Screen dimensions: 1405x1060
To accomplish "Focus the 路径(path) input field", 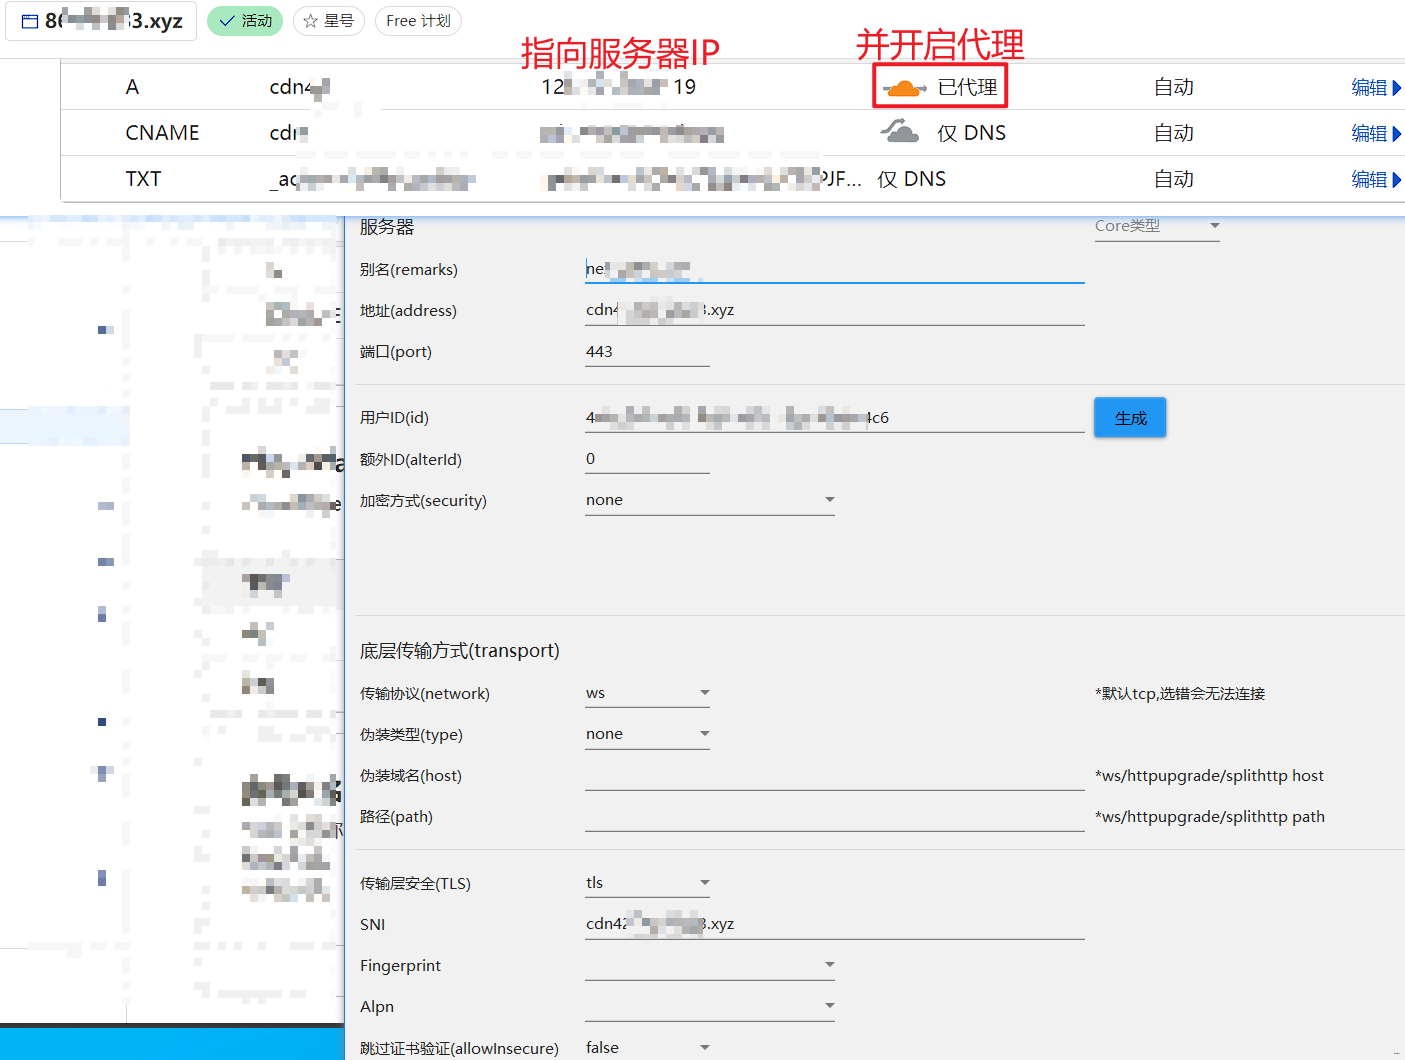I will (834, 817).
